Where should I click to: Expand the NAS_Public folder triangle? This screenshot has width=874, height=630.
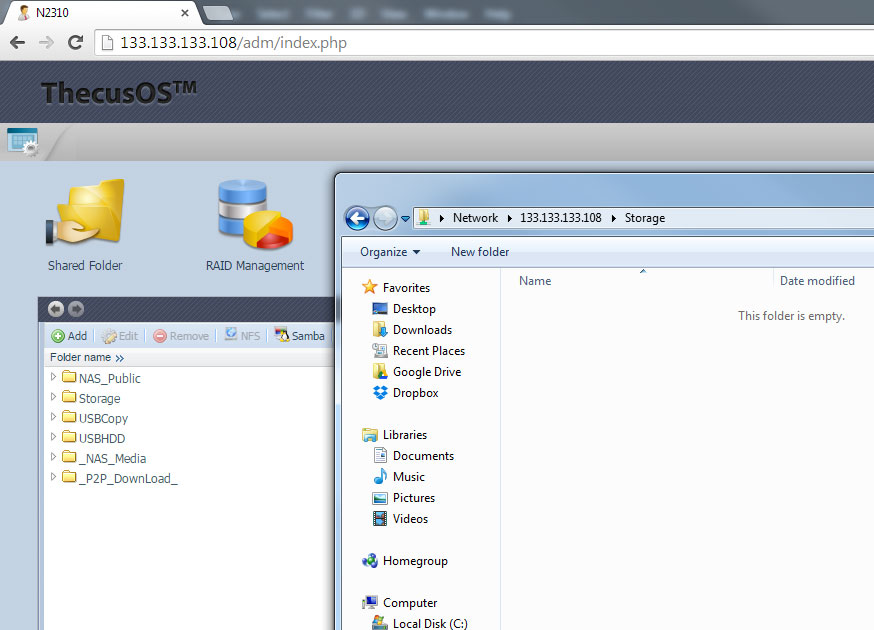click(x=54, y=377)
